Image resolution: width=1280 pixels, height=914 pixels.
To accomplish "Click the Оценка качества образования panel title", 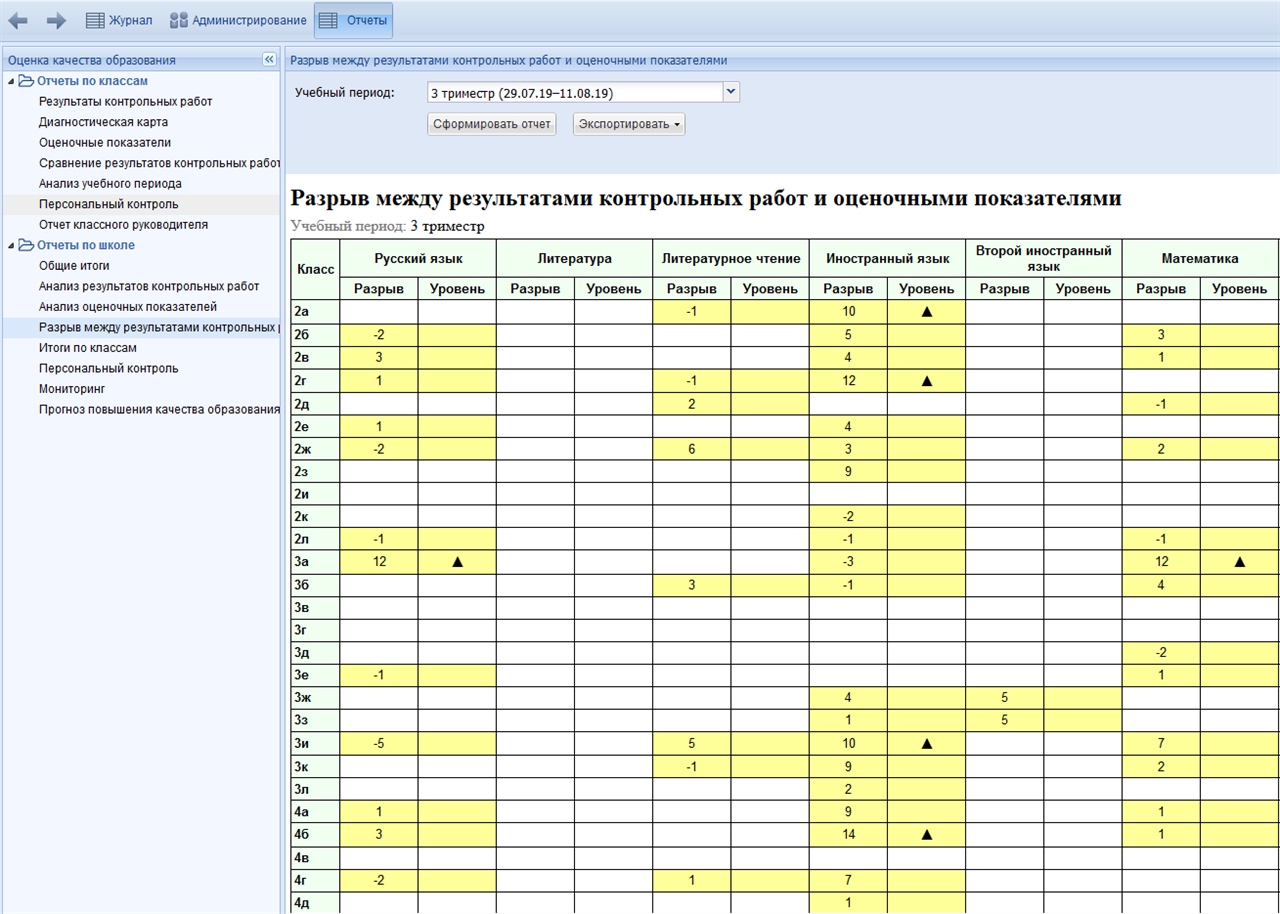I will (91, 60).
